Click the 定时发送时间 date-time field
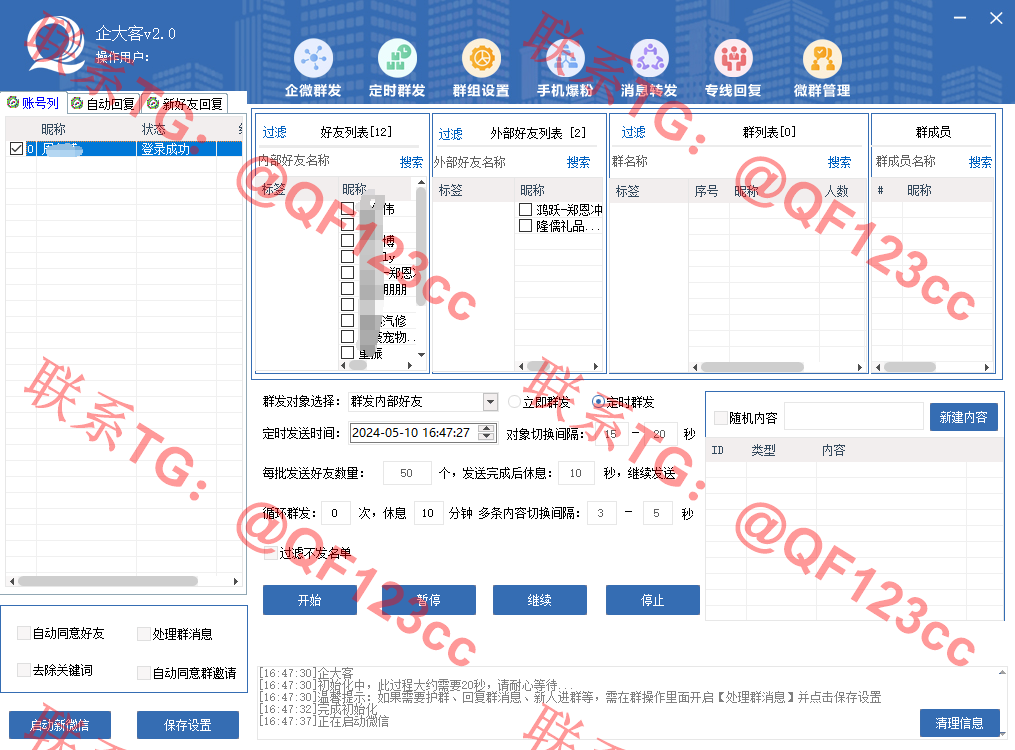The image size is (1015, 750). click(422, 433)
